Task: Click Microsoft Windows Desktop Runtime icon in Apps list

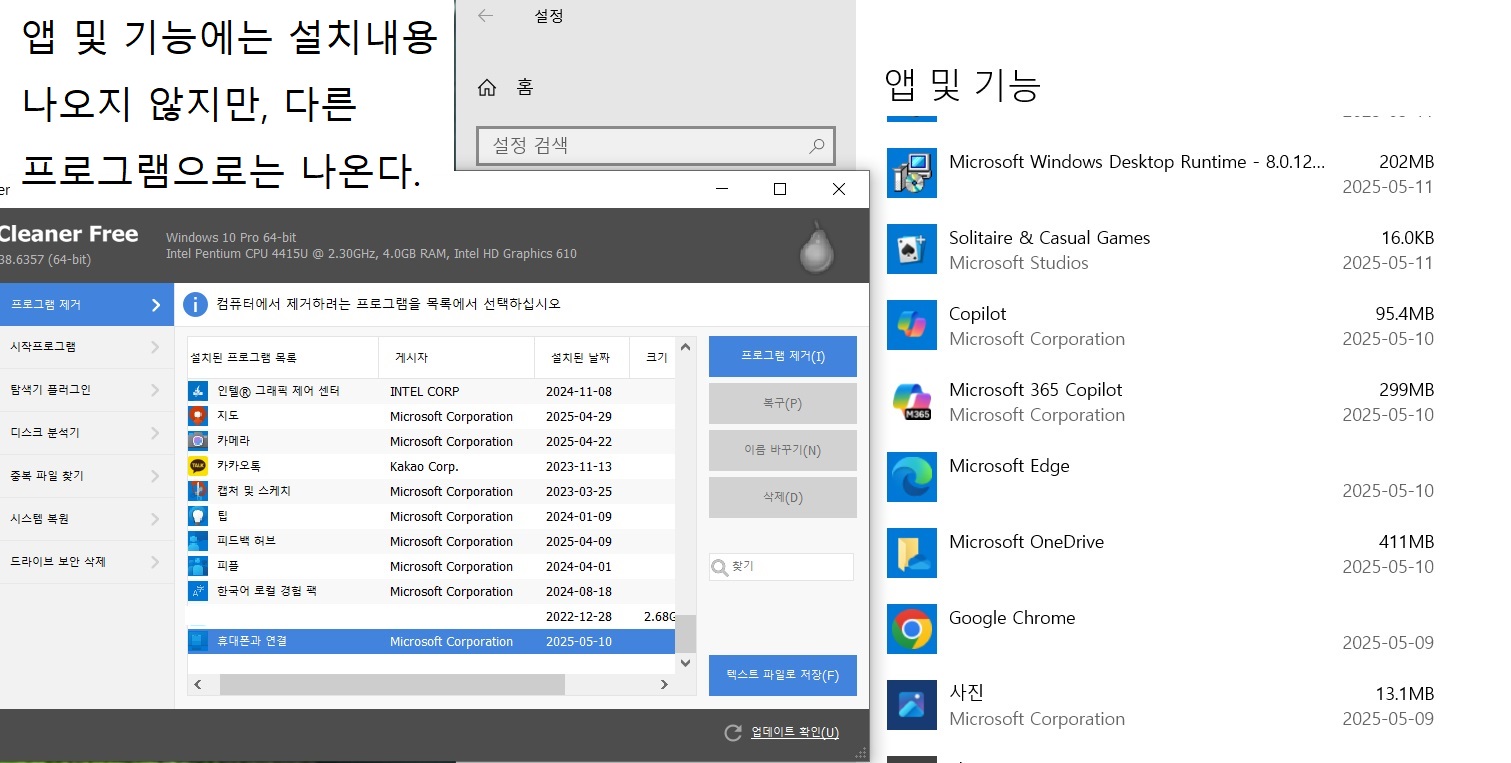Action: coord(912,173)
